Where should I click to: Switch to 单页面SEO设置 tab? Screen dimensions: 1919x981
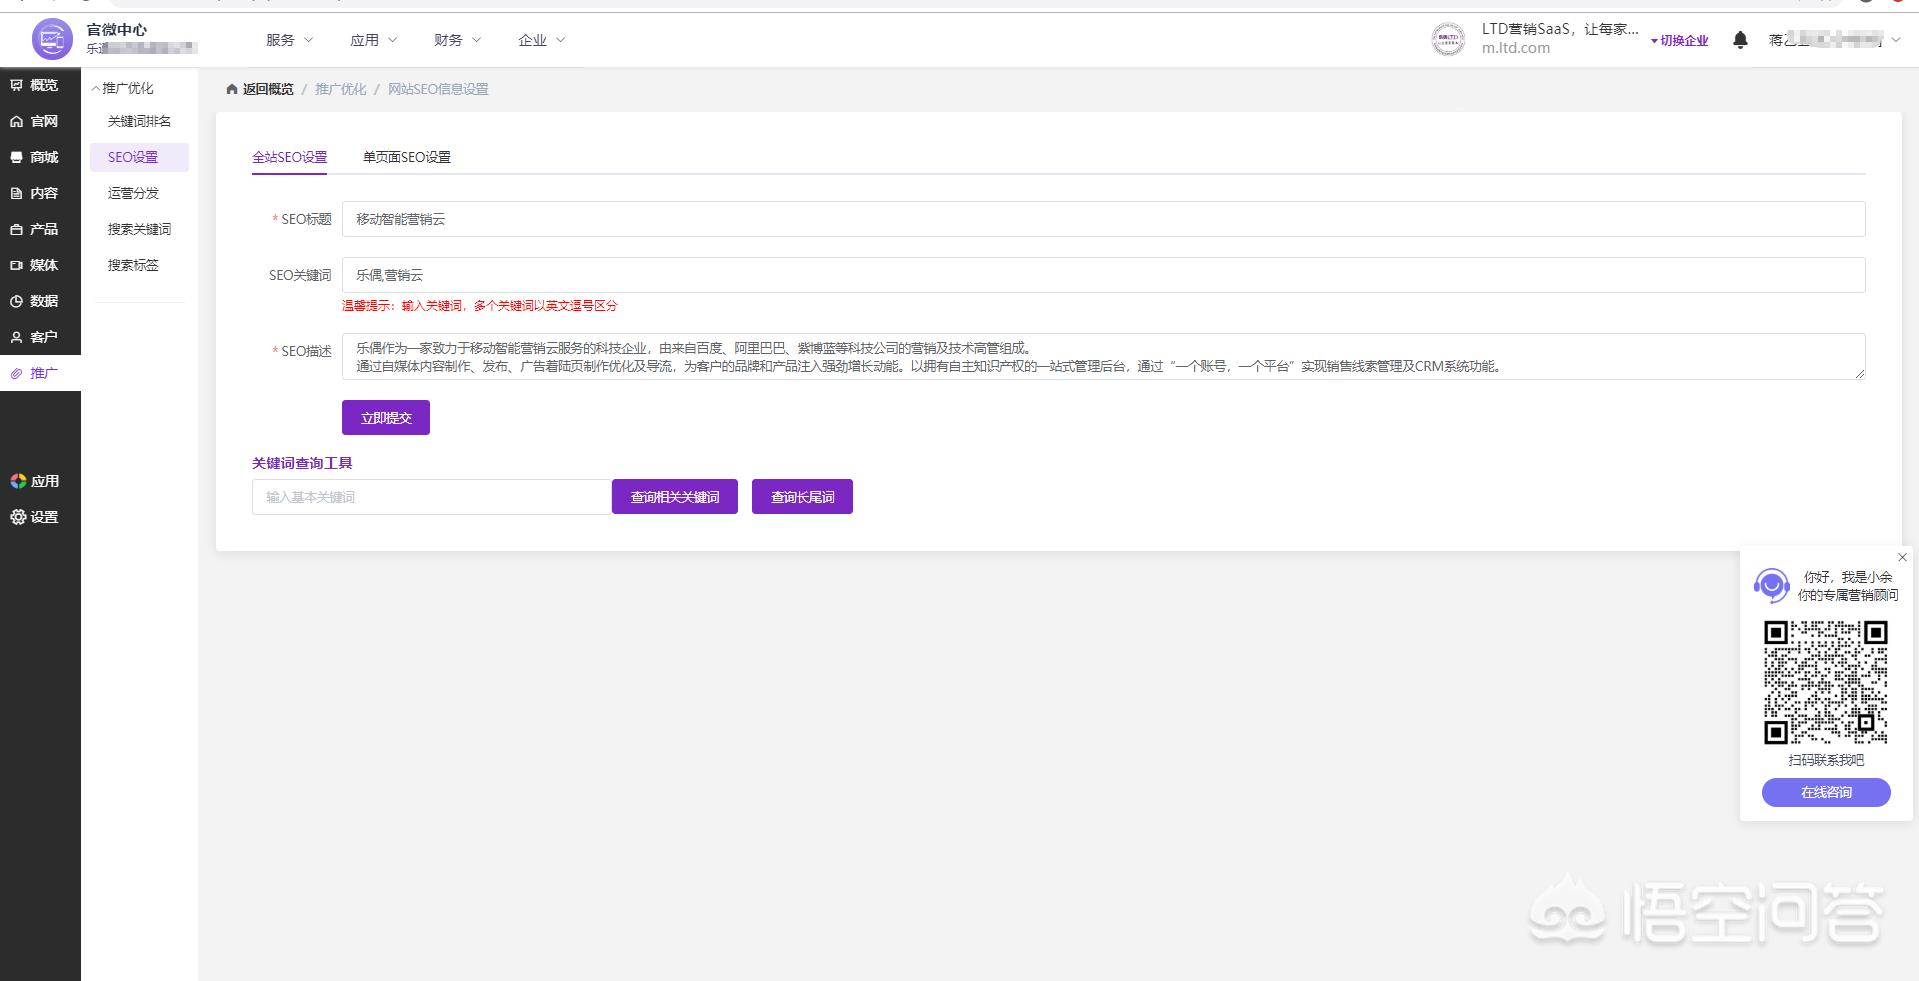coord(406,157)
